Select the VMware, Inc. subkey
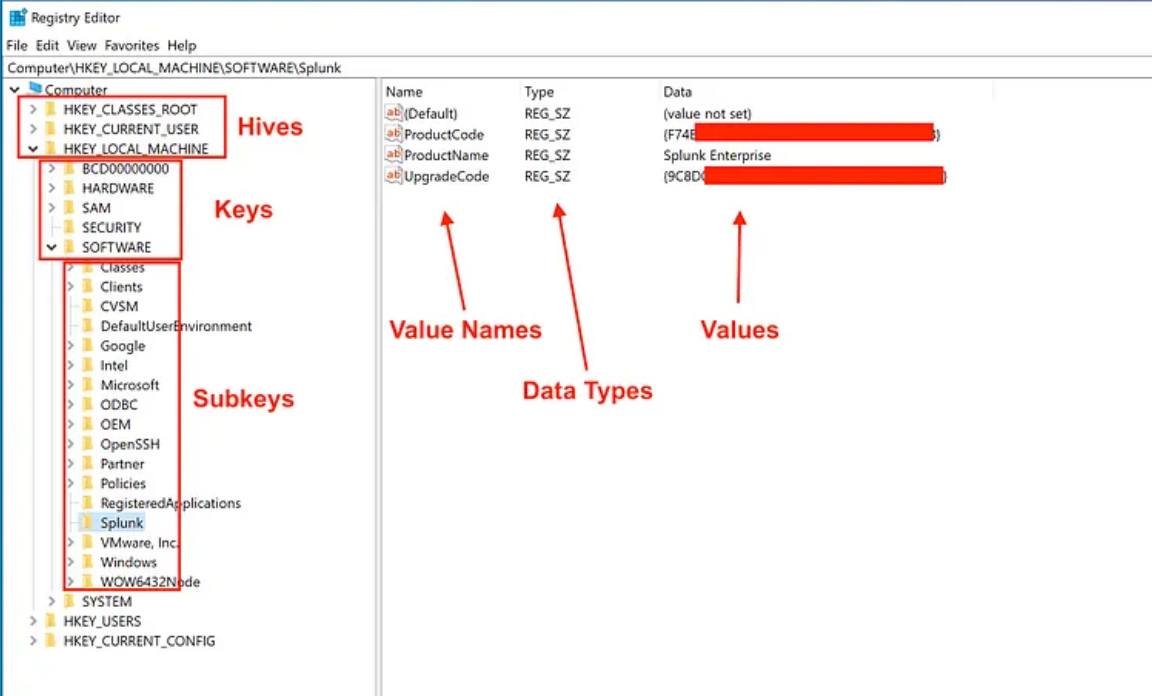 pos(139,542)
